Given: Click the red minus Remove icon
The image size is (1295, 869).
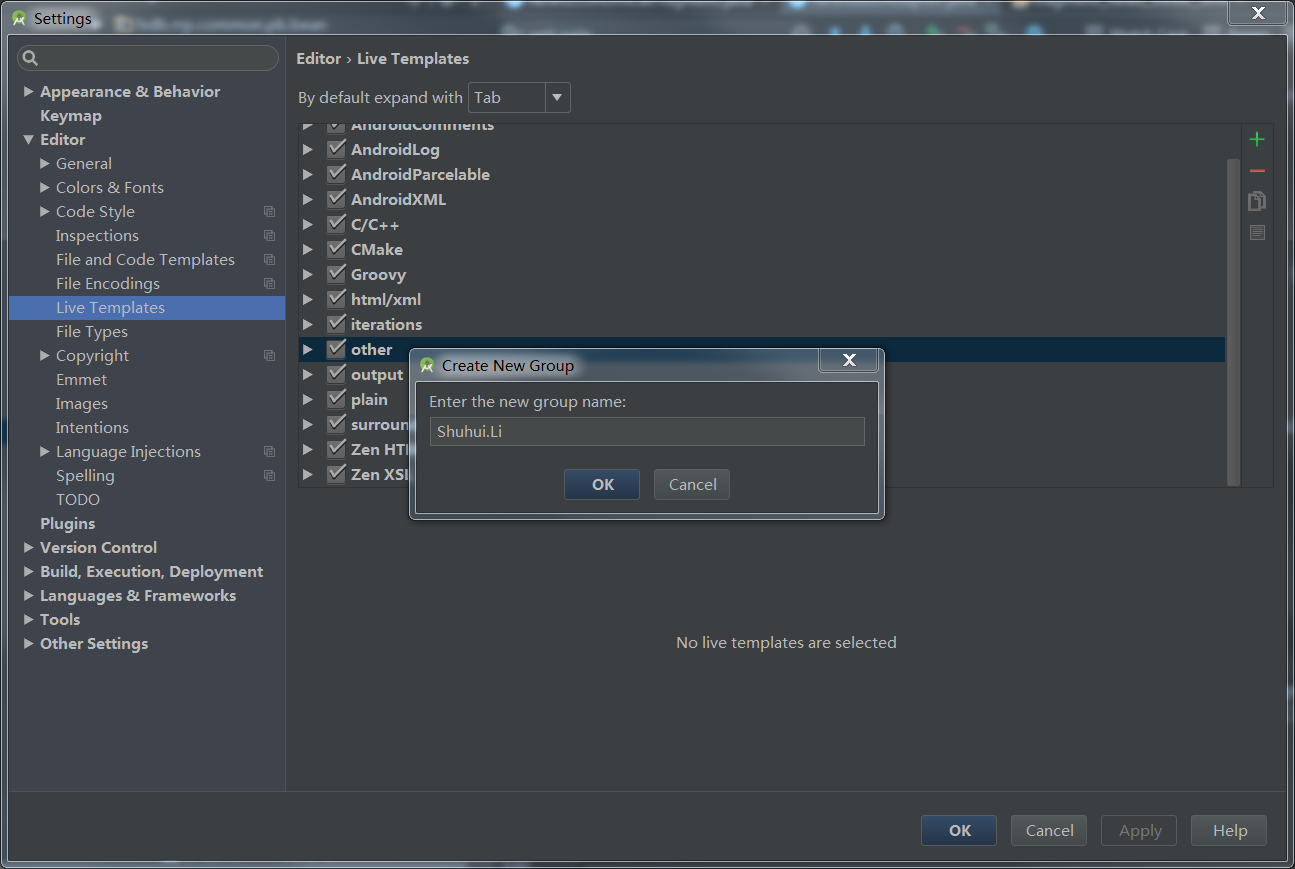Looking at the screenshot, I should pos(1257,171).
